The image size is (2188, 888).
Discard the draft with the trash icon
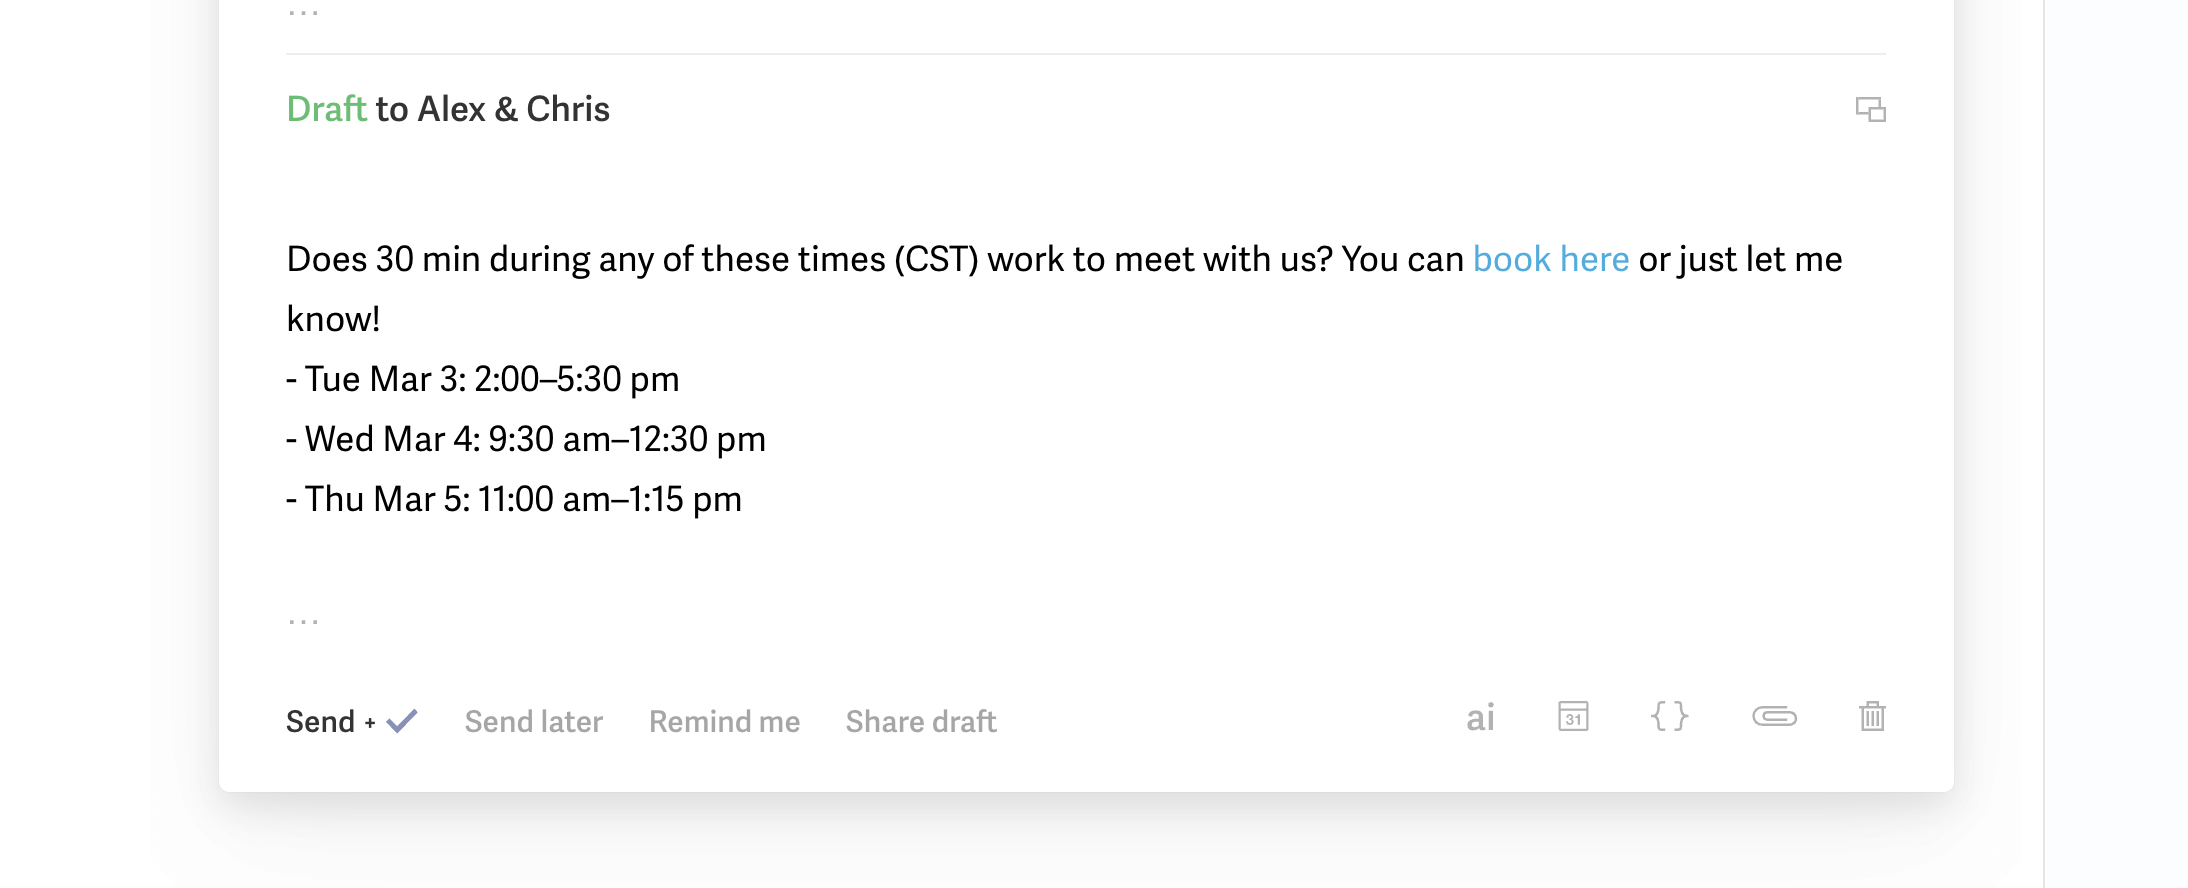[1872, 717]
